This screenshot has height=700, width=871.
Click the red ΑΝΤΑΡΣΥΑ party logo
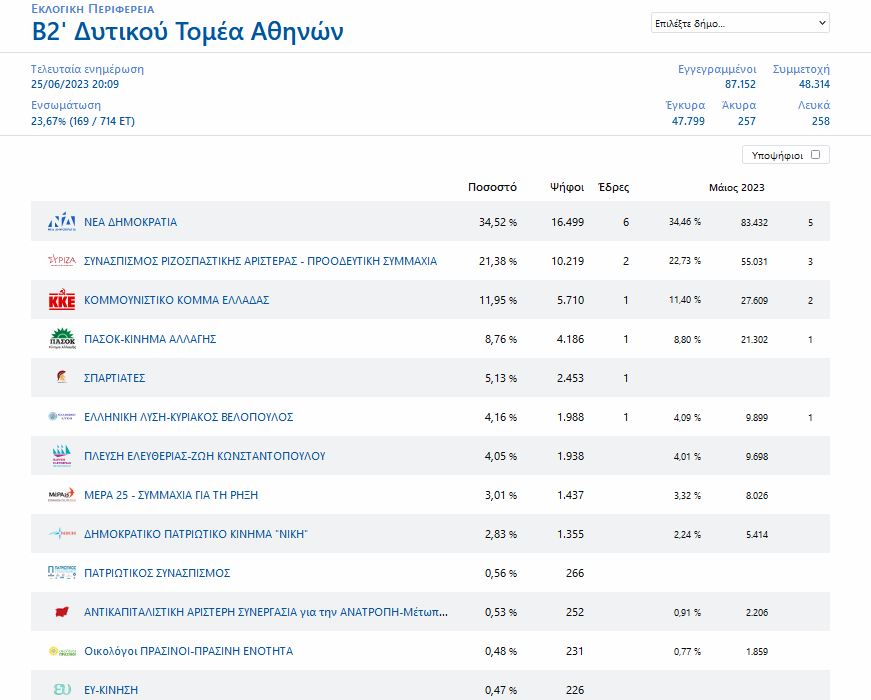coord(62,612)
